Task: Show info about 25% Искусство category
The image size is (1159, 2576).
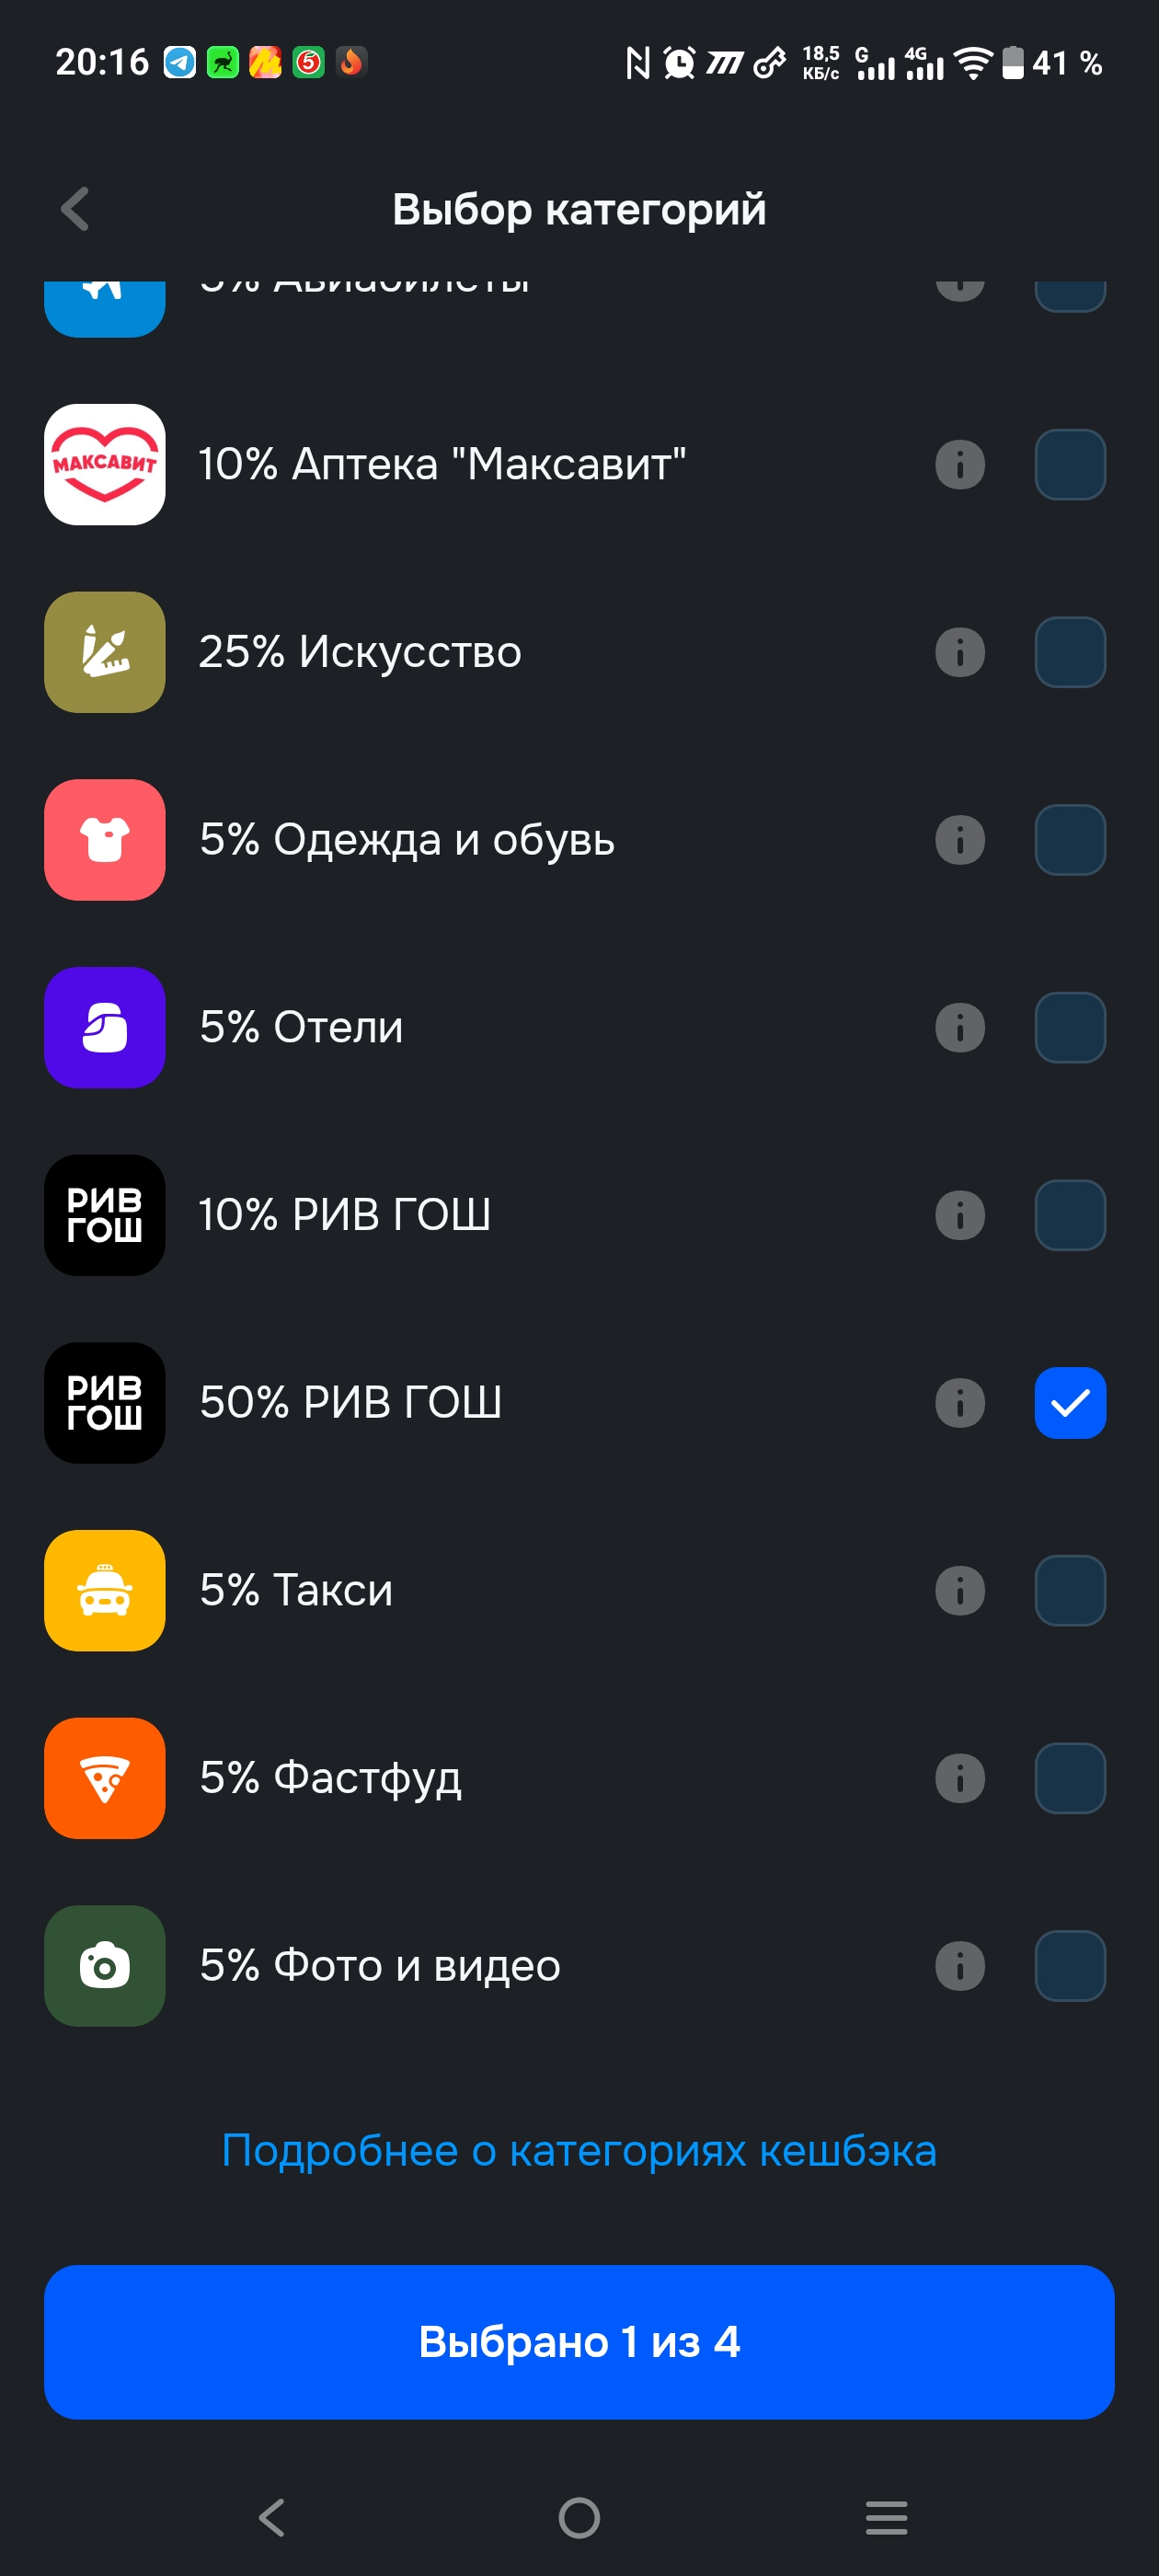Action: tap(959, 653)
